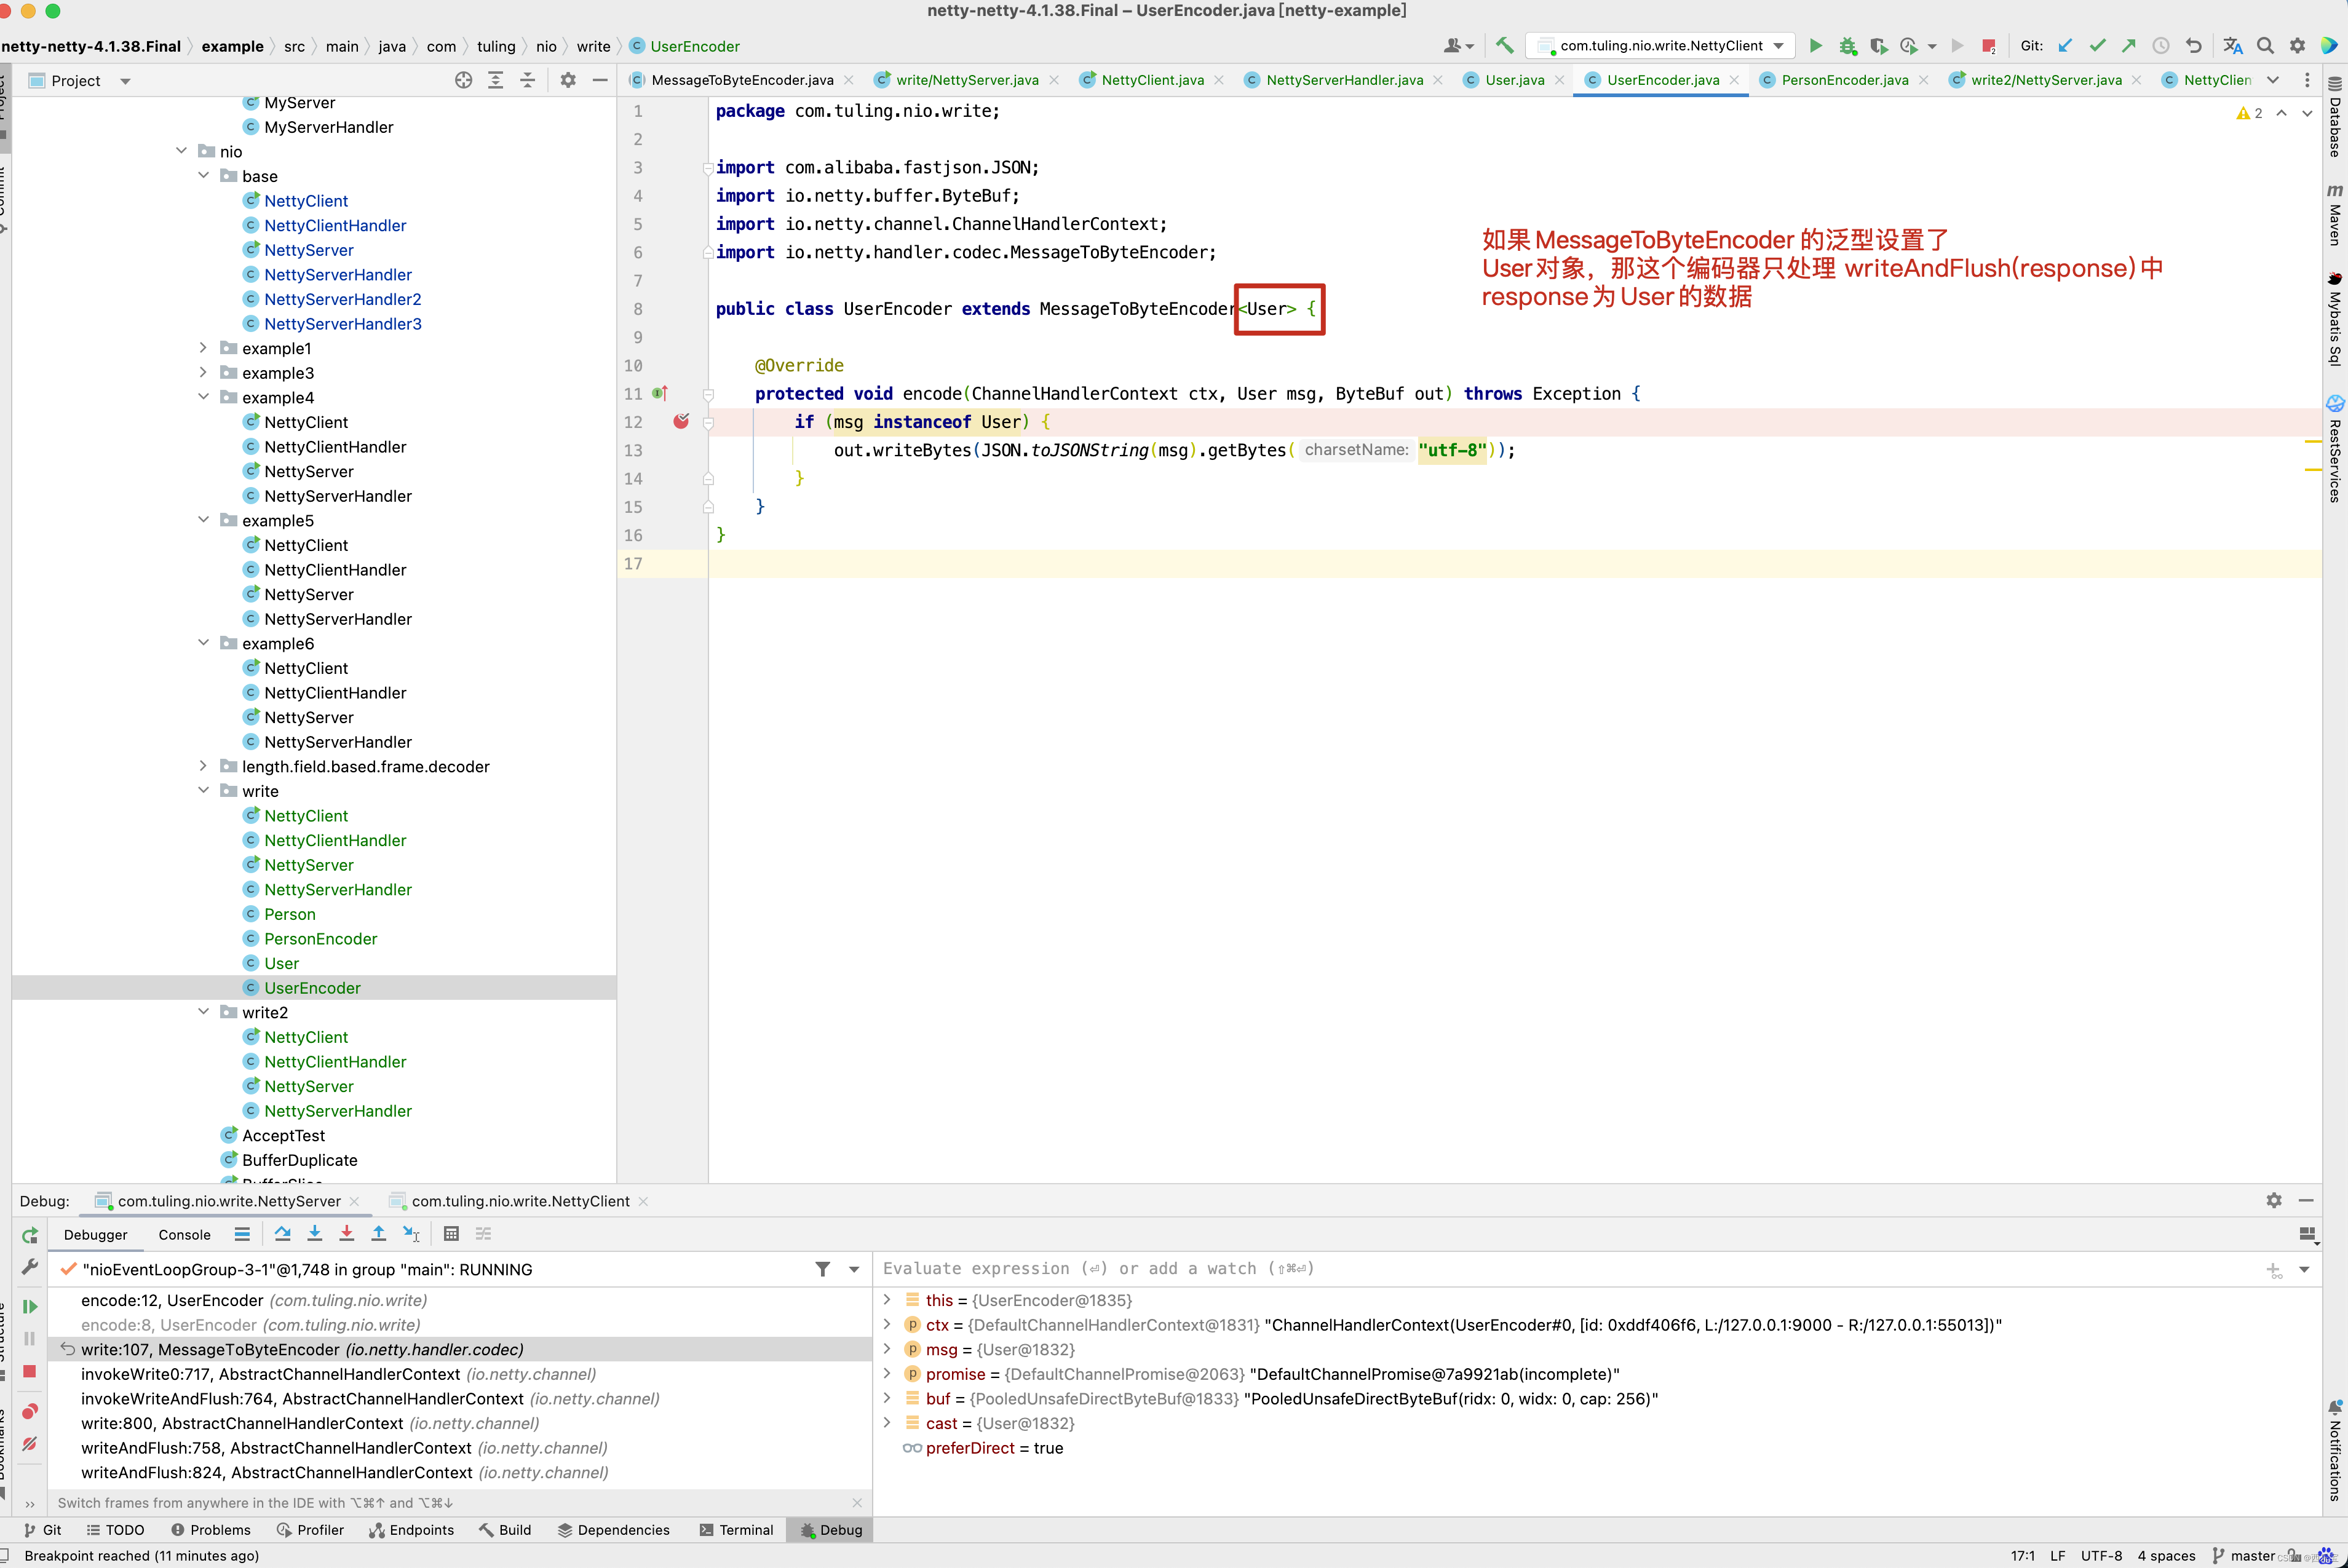Expand the msg variable node

pos(887,1349)
